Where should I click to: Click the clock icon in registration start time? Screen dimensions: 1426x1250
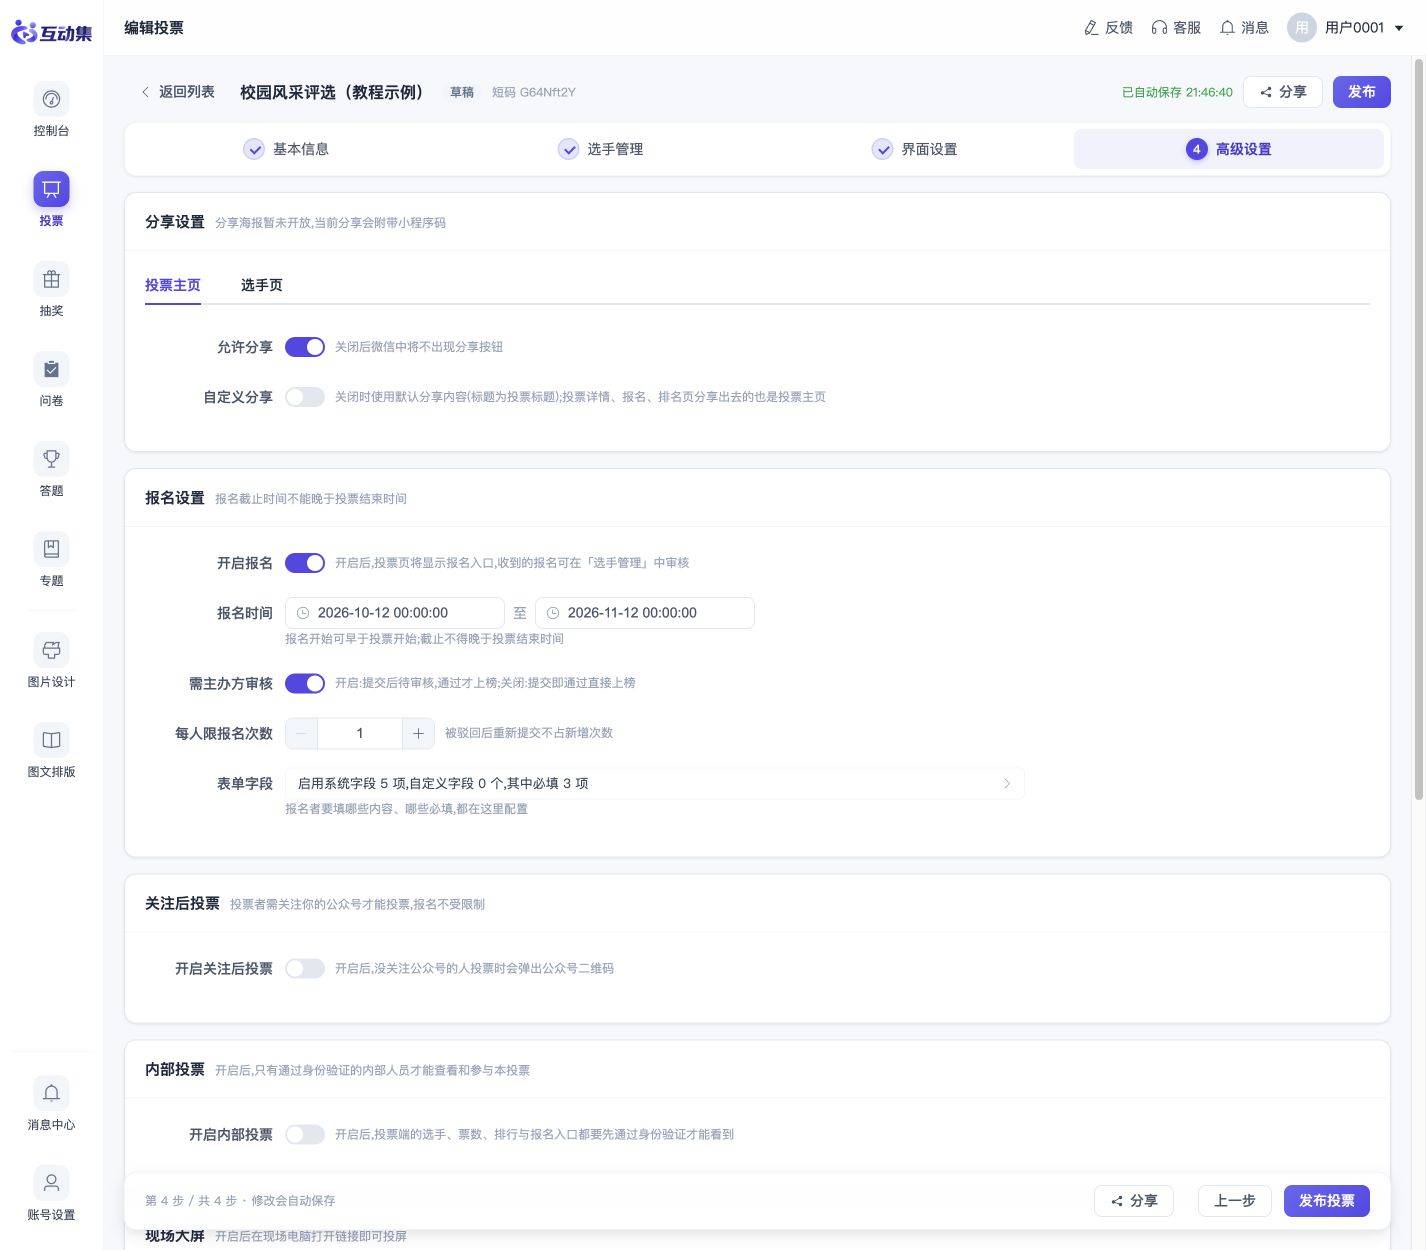point(303,613)
